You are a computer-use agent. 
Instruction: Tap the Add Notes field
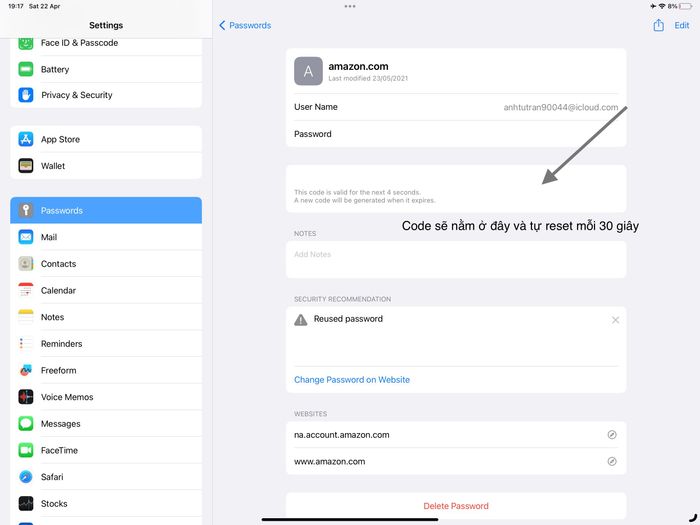(456, 255)
